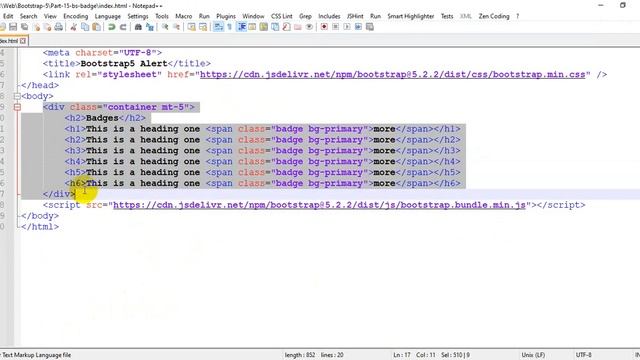The height and width of the screenshot is (360, 640).
Task: Click the Save Recorded Macro icon
Action: [370, 27]
